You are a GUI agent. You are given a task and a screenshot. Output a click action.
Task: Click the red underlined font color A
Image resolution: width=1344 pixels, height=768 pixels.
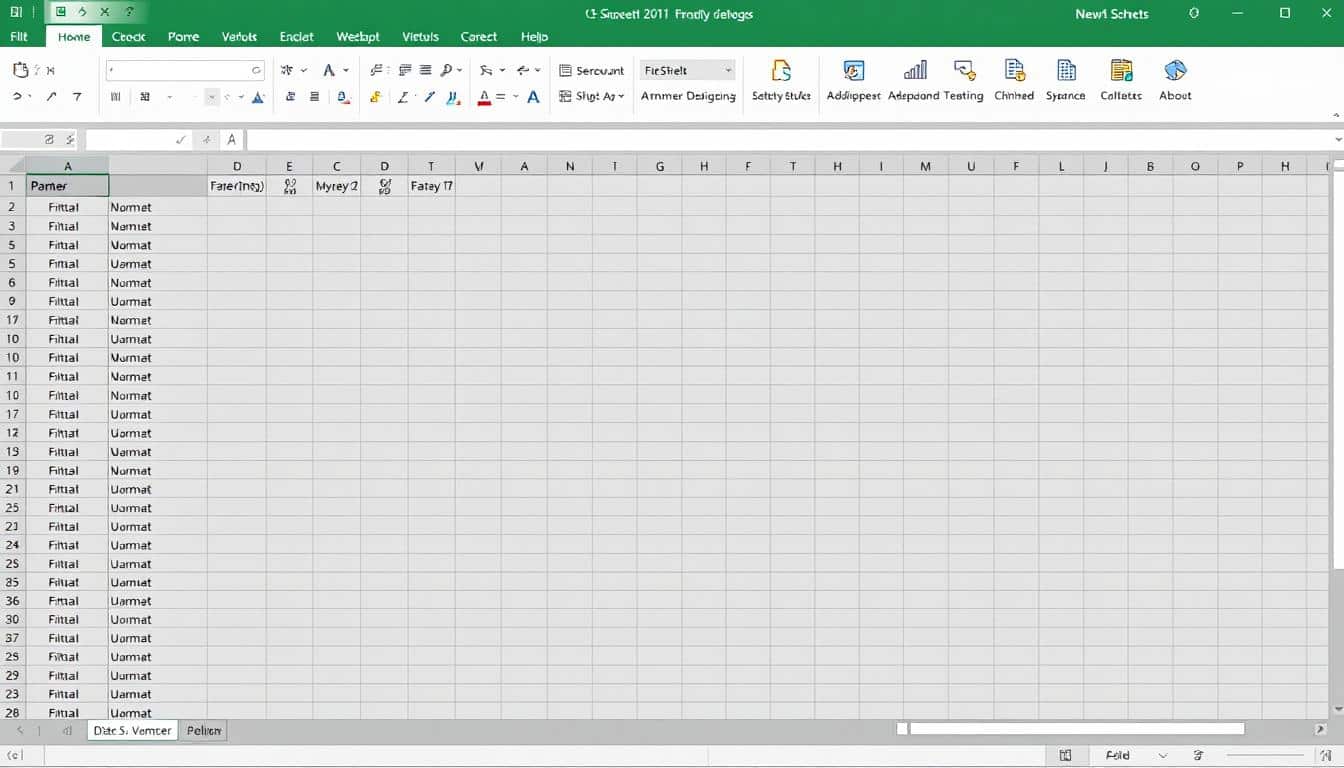(484, 97)
